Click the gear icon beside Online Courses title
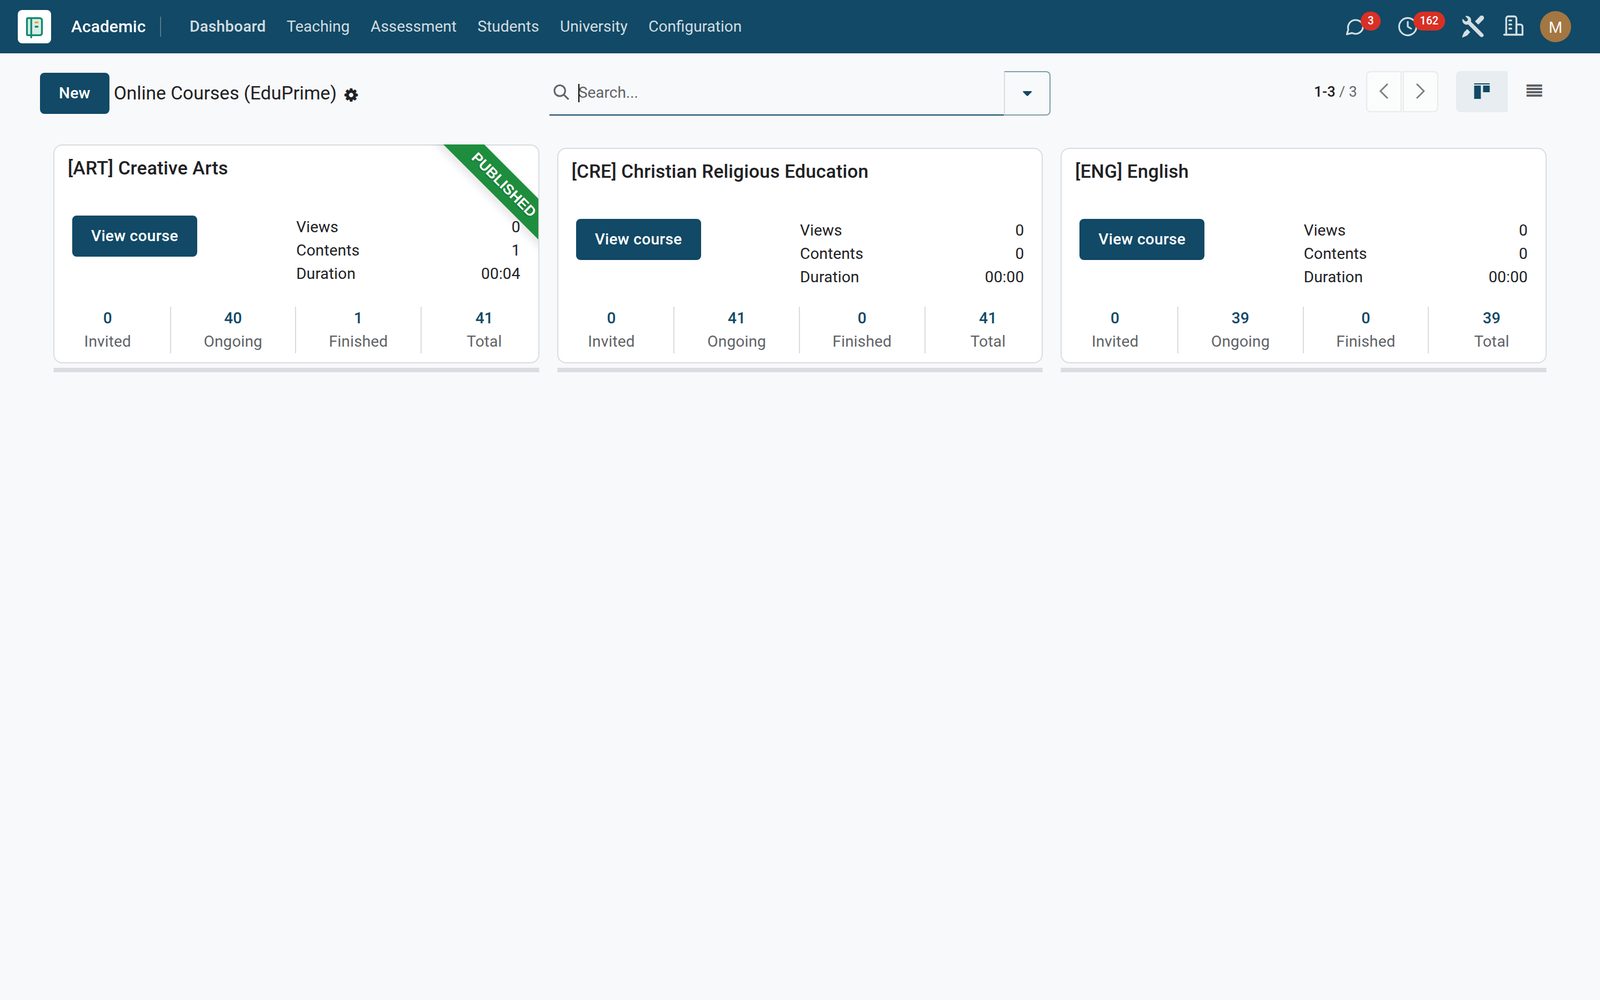Image resolution: width=1600 pixels, height=1000 pixels. point(351,95)
